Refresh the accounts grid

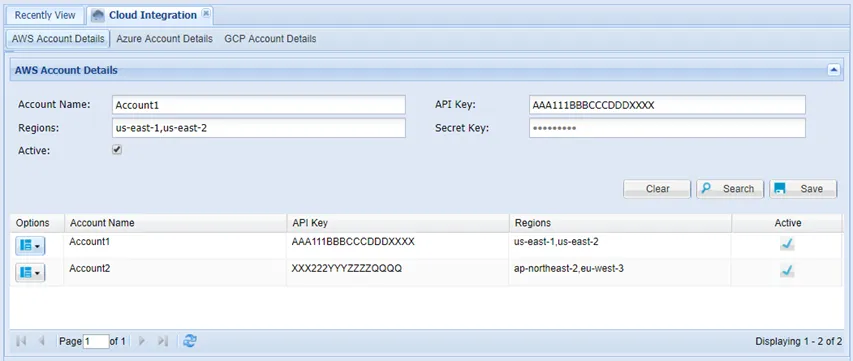(x=190, y=341)
